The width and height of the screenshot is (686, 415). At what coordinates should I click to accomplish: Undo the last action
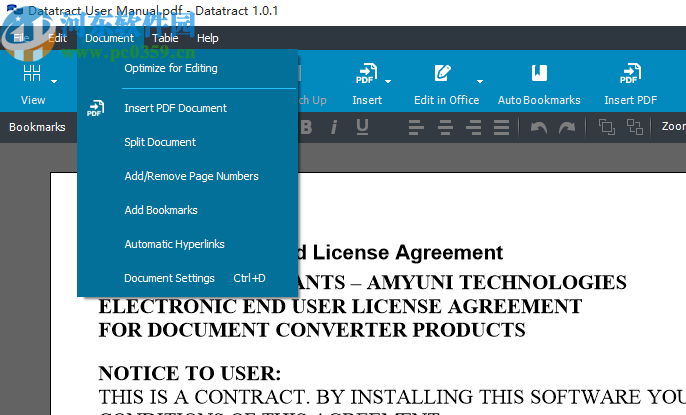pos(539,127)
